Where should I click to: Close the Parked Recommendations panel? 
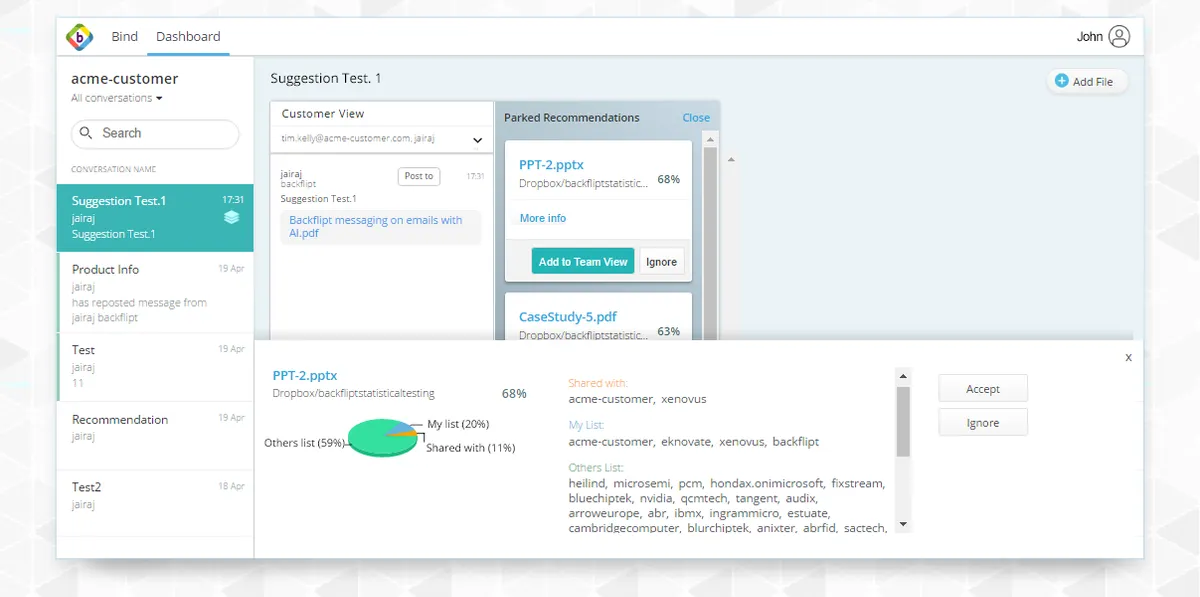[696, 117]
